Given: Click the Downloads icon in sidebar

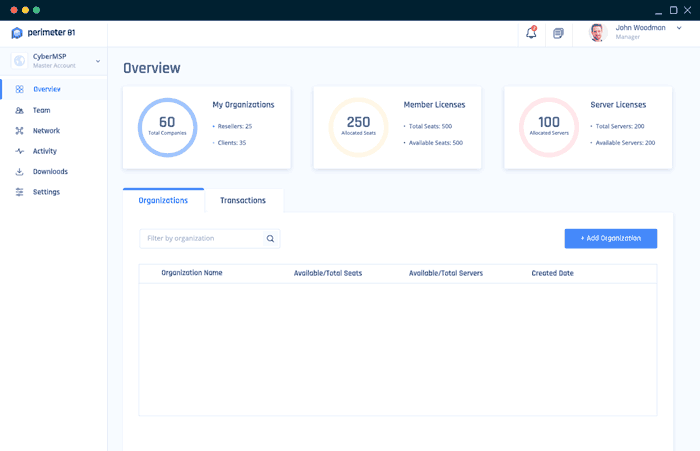Looking at the screenshot, I should pyautogui.click(x=20, y=172).
